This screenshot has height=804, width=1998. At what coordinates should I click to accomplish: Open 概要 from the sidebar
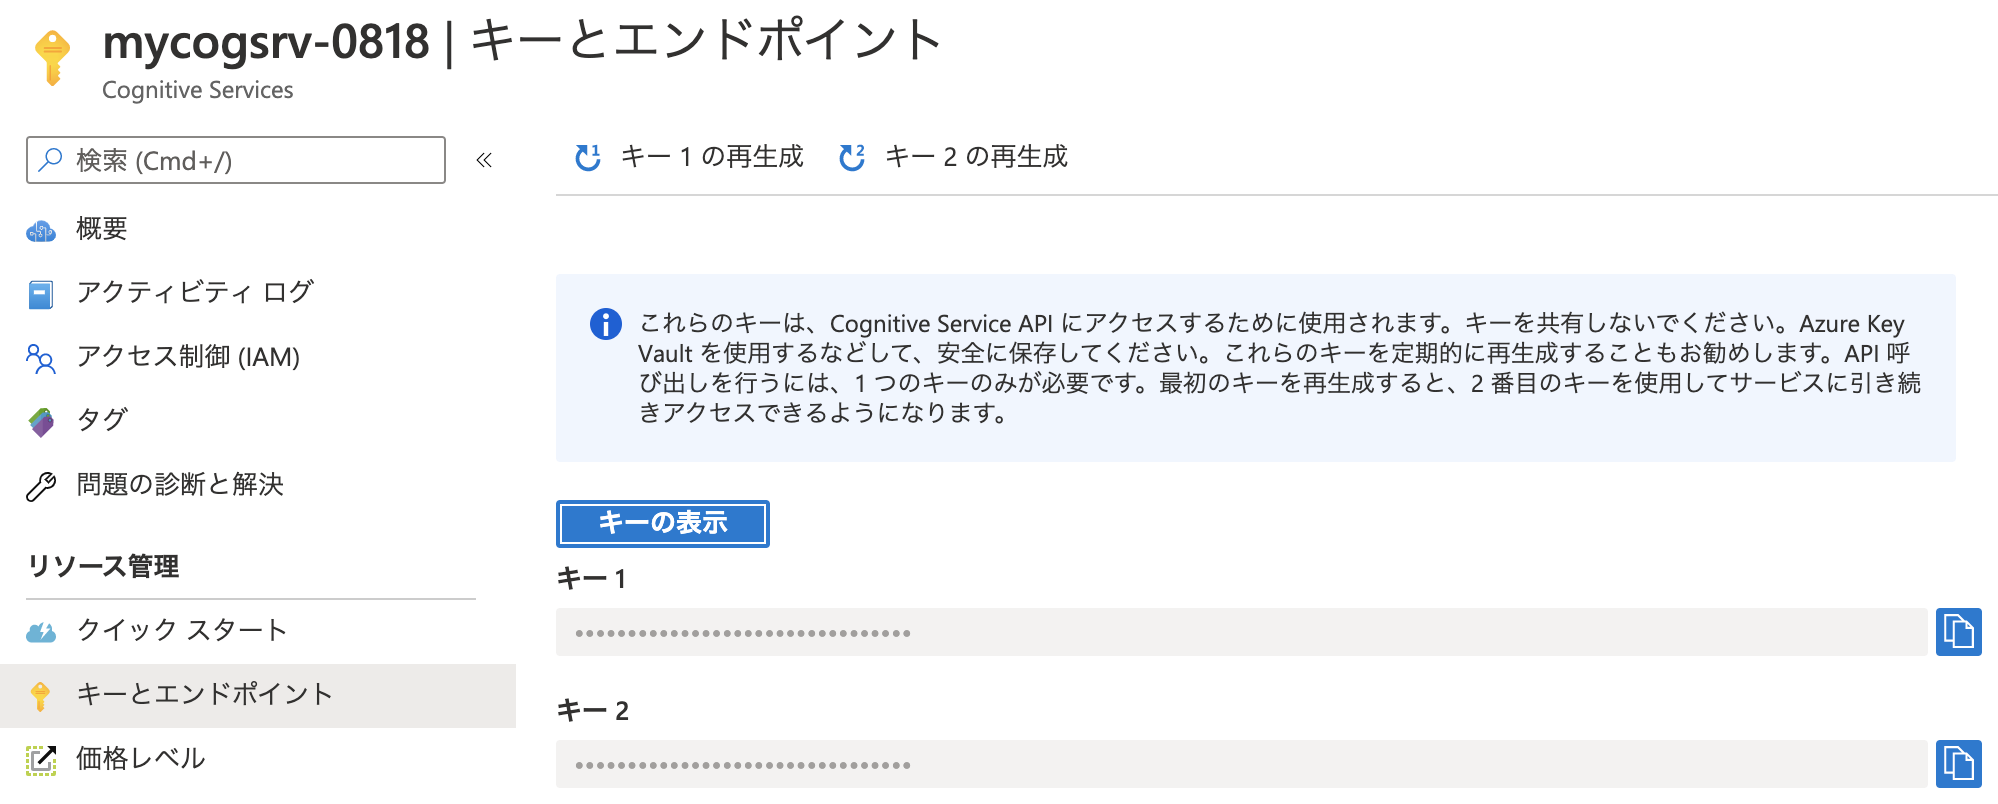pos(101,229)
